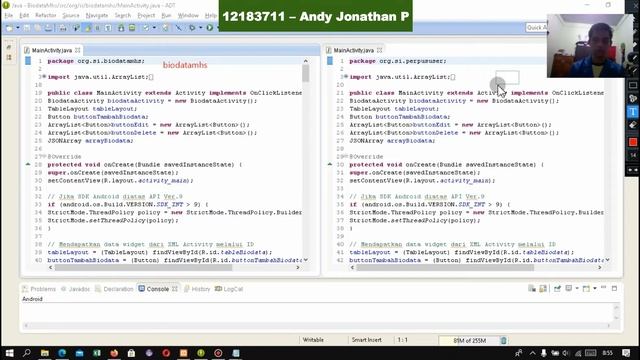
Task: Run garbage collector trash icon
Action: [x=503, y=340]
